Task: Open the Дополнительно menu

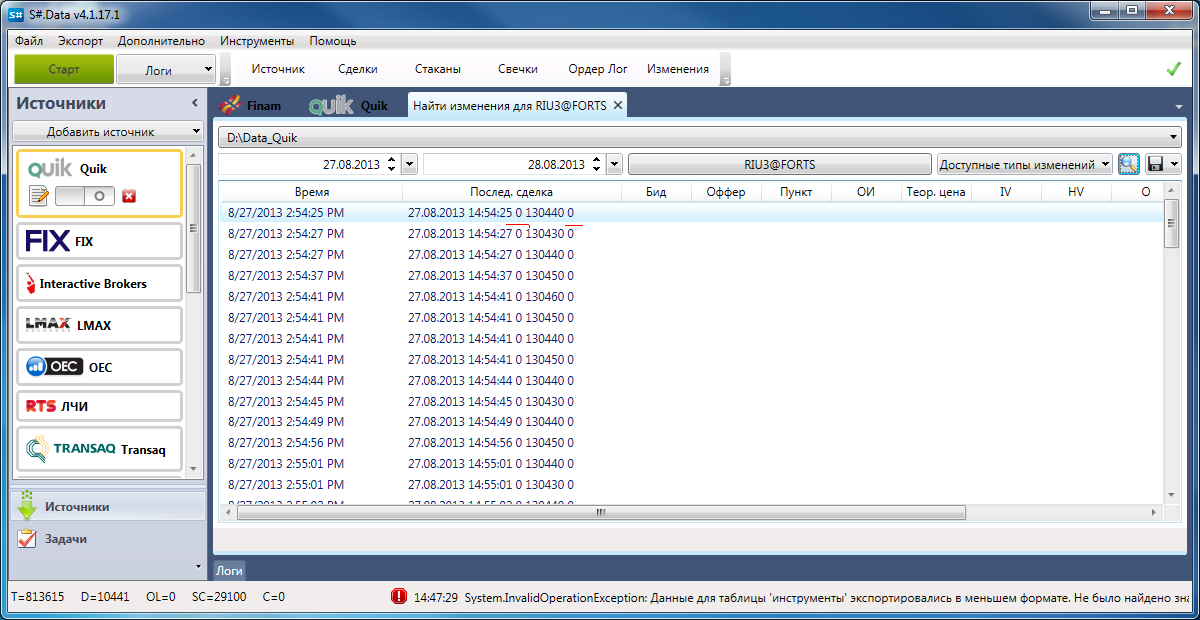Action: [x=161, y=41]
